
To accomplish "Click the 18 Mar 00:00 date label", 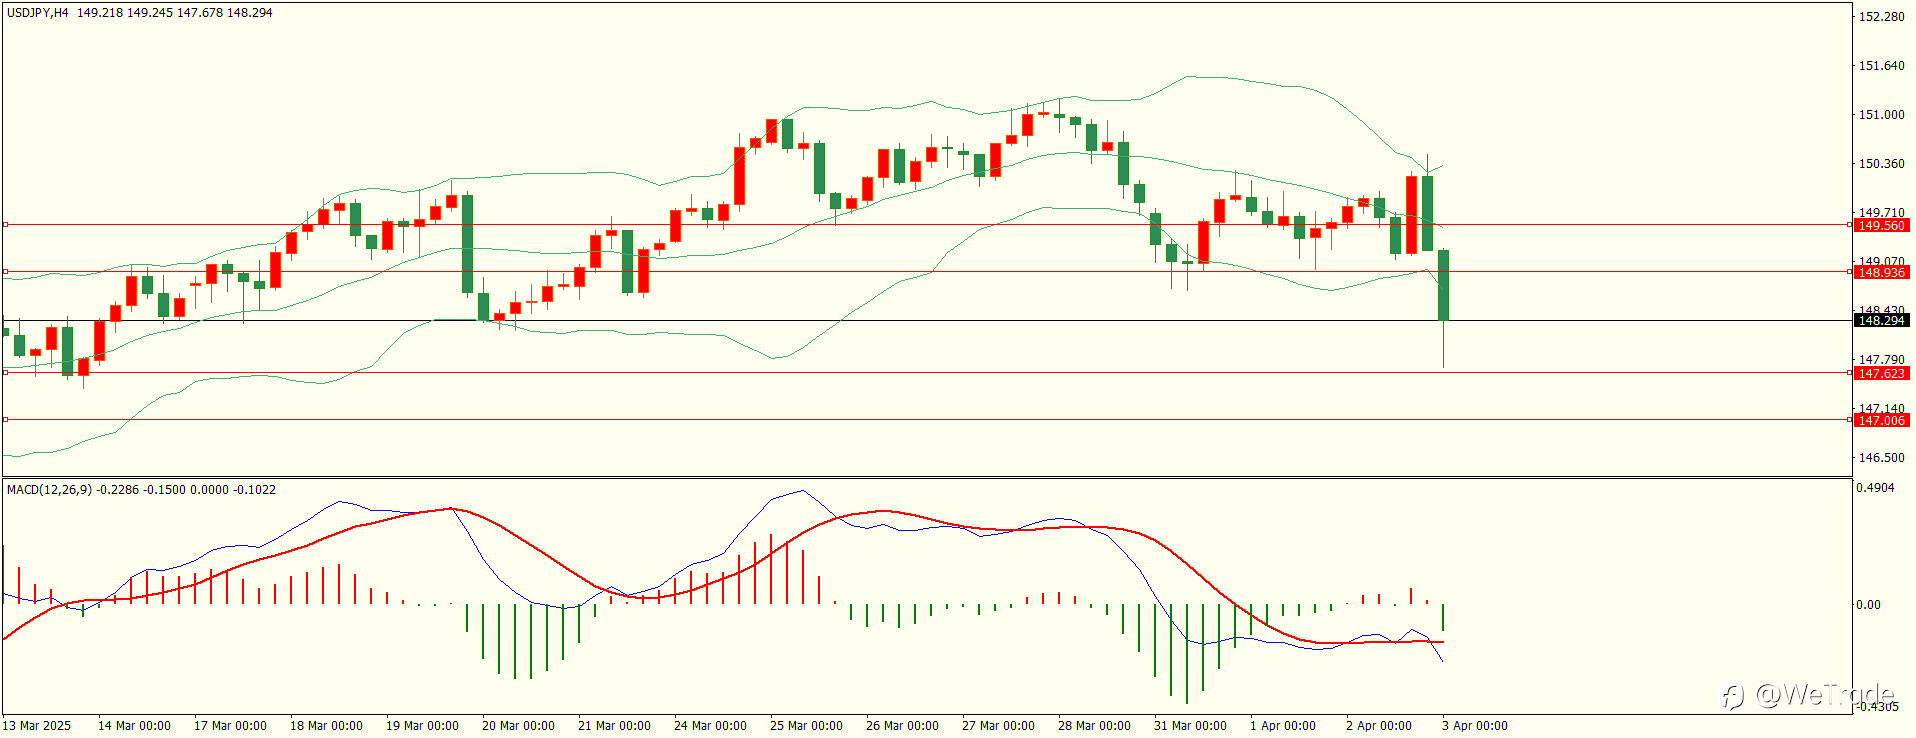I will 326,726.
